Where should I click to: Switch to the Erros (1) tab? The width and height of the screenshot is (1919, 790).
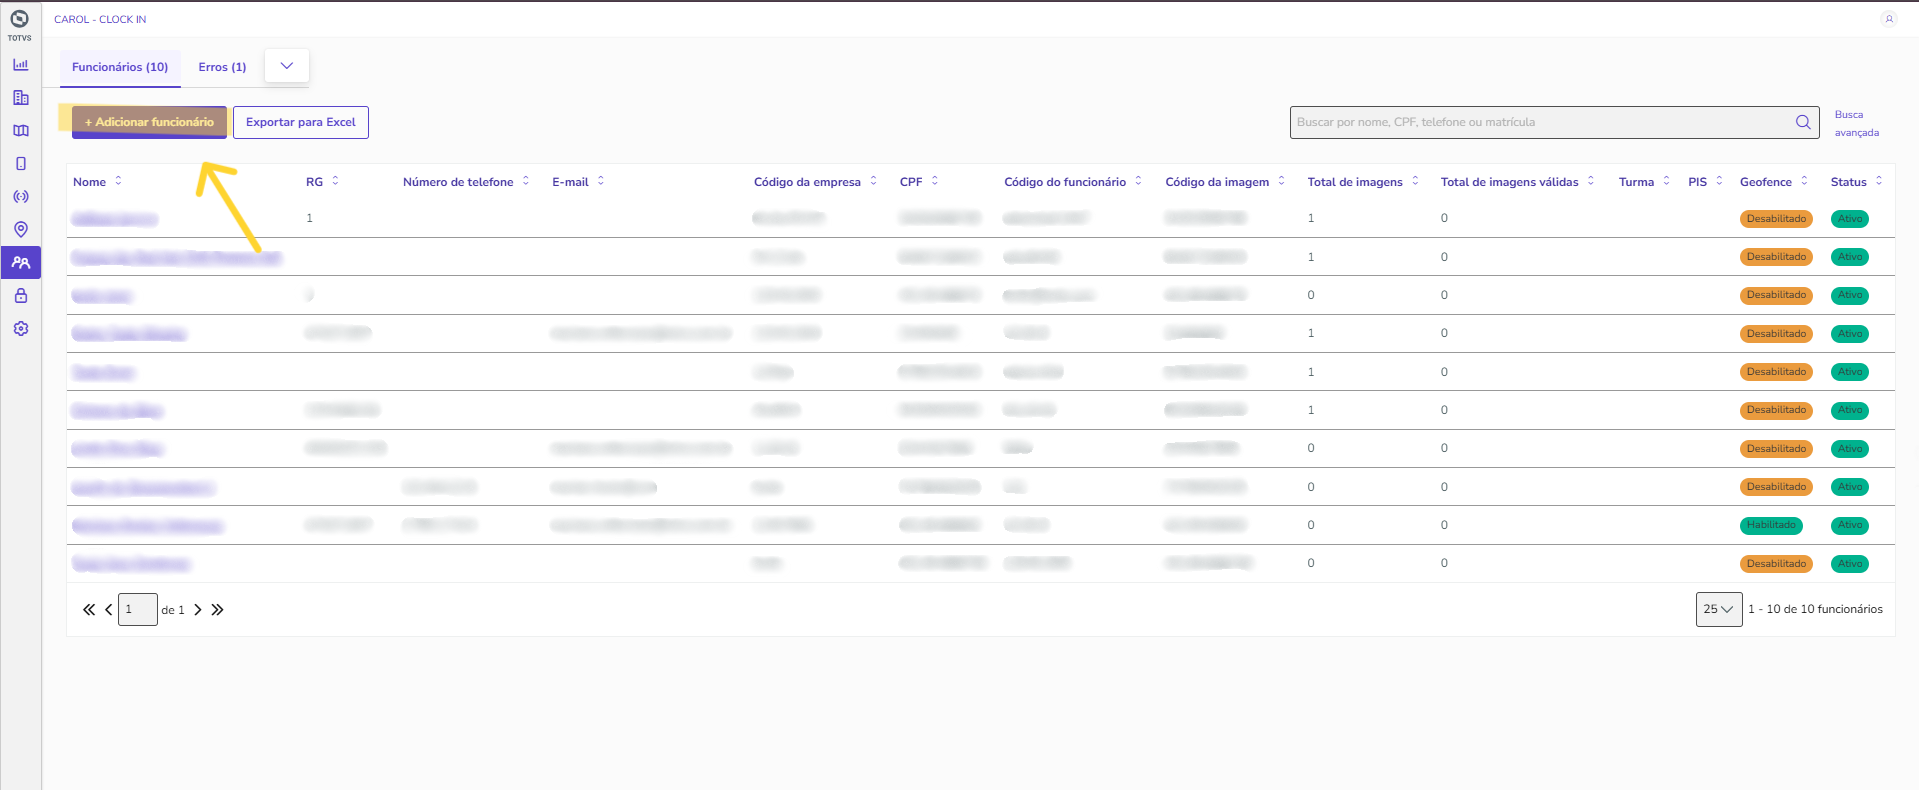[x=222, y=67]
